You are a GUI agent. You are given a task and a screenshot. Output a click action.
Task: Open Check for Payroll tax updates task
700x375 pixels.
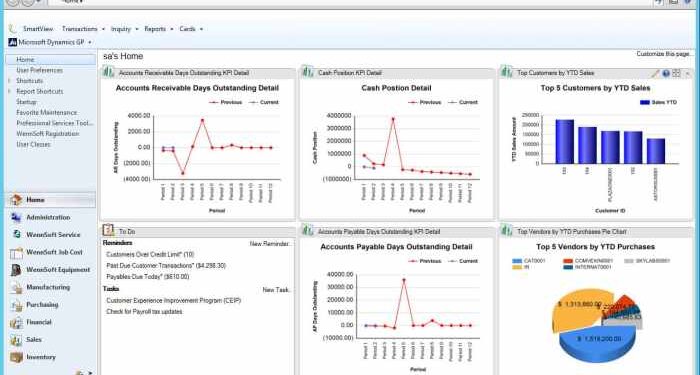tap(144, 312)
